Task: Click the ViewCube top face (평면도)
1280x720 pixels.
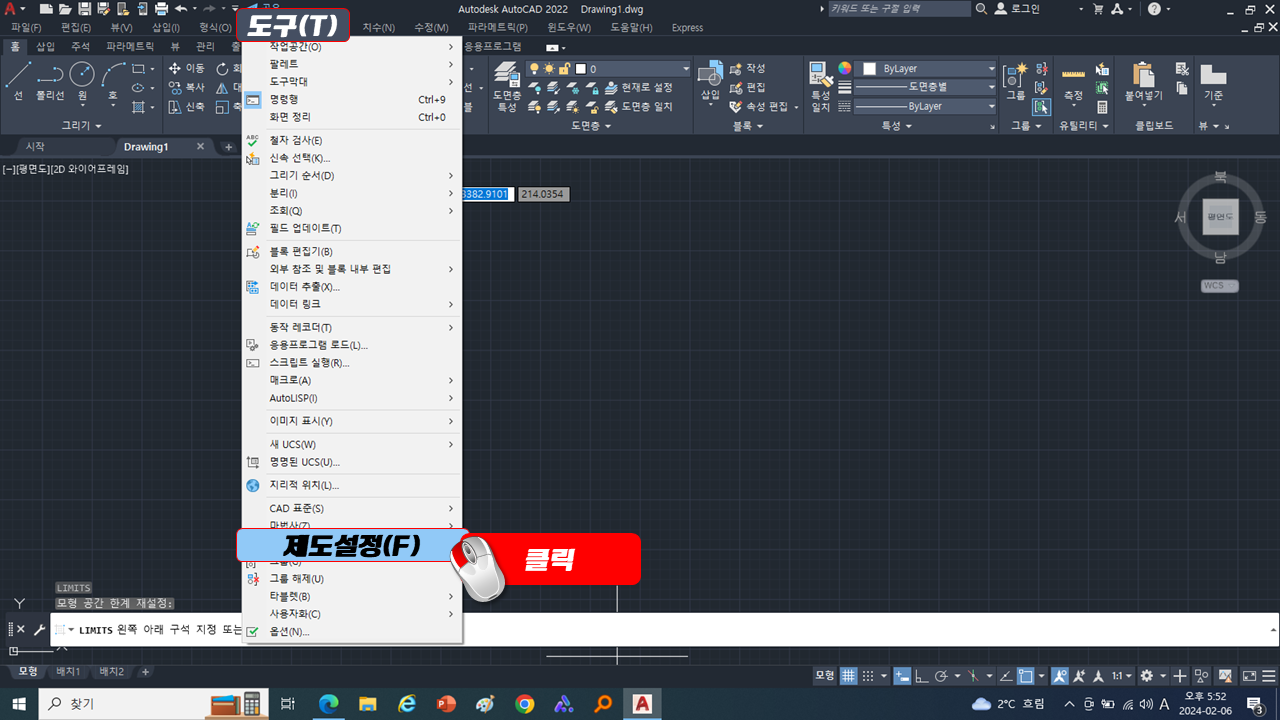Action: (1220, 216)
